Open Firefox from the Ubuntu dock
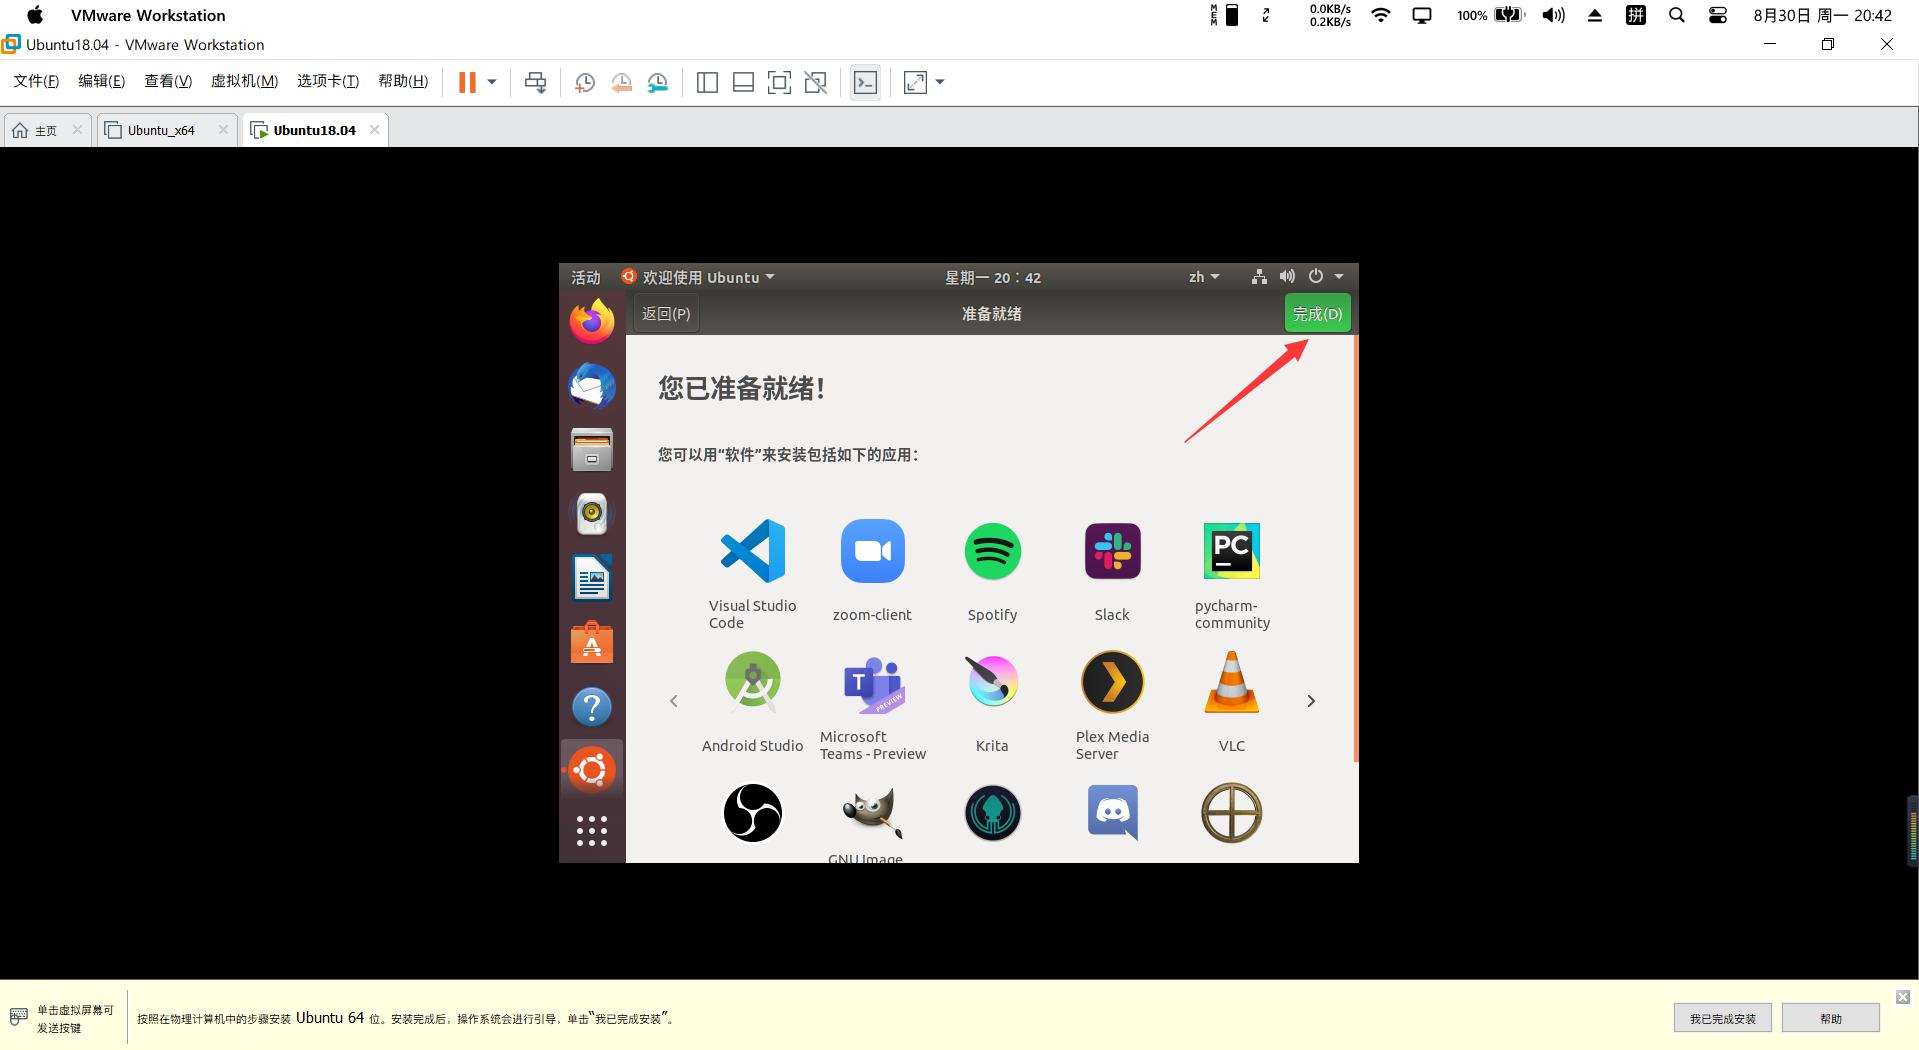Viewport: 1919px width, 1050px height. click(592, 321)
